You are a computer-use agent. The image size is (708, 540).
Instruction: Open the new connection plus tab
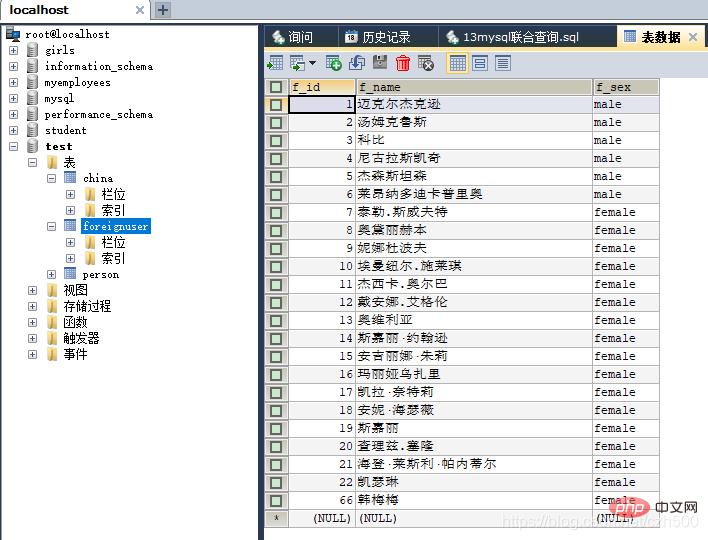click(x=163, y=10)
